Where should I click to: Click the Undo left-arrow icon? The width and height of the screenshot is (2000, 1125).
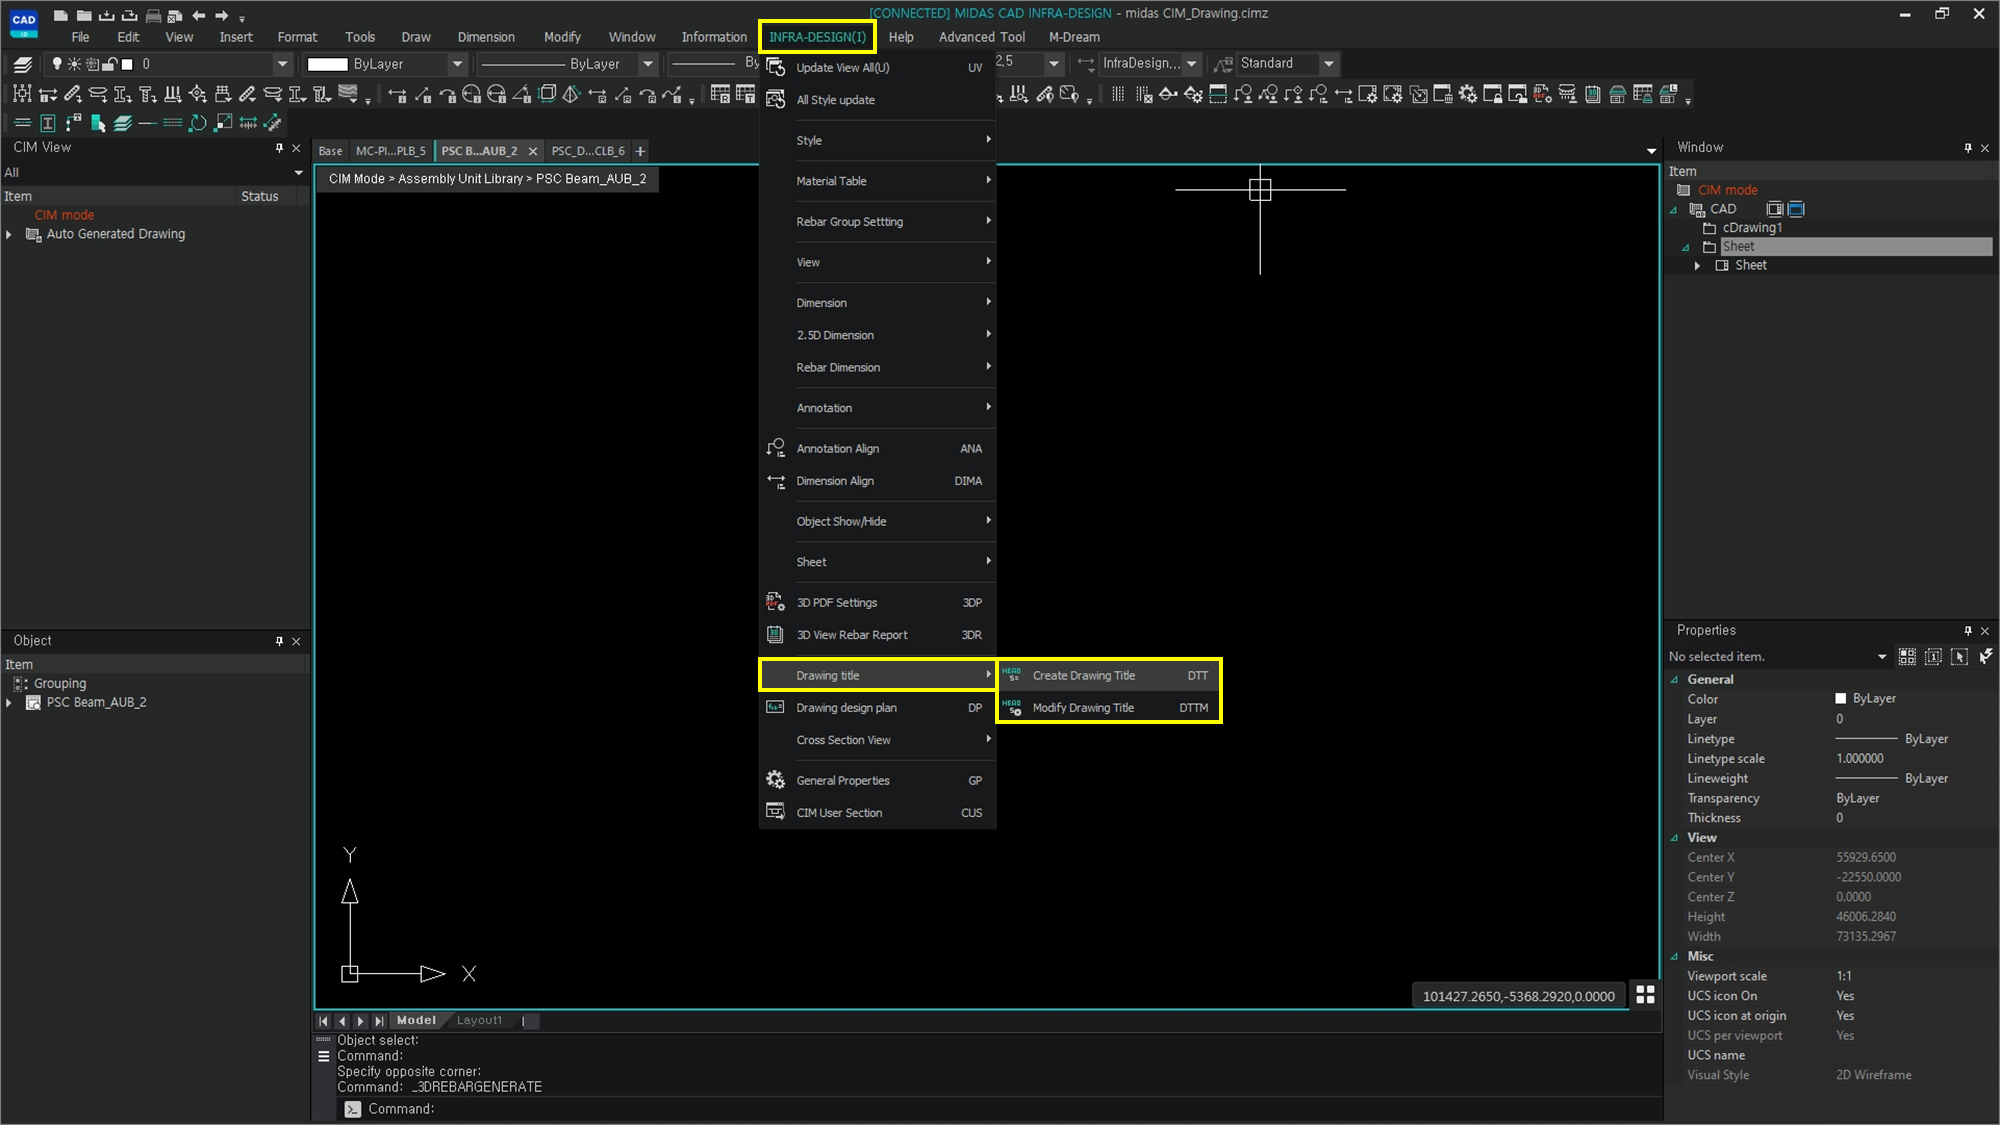(199, 15)
